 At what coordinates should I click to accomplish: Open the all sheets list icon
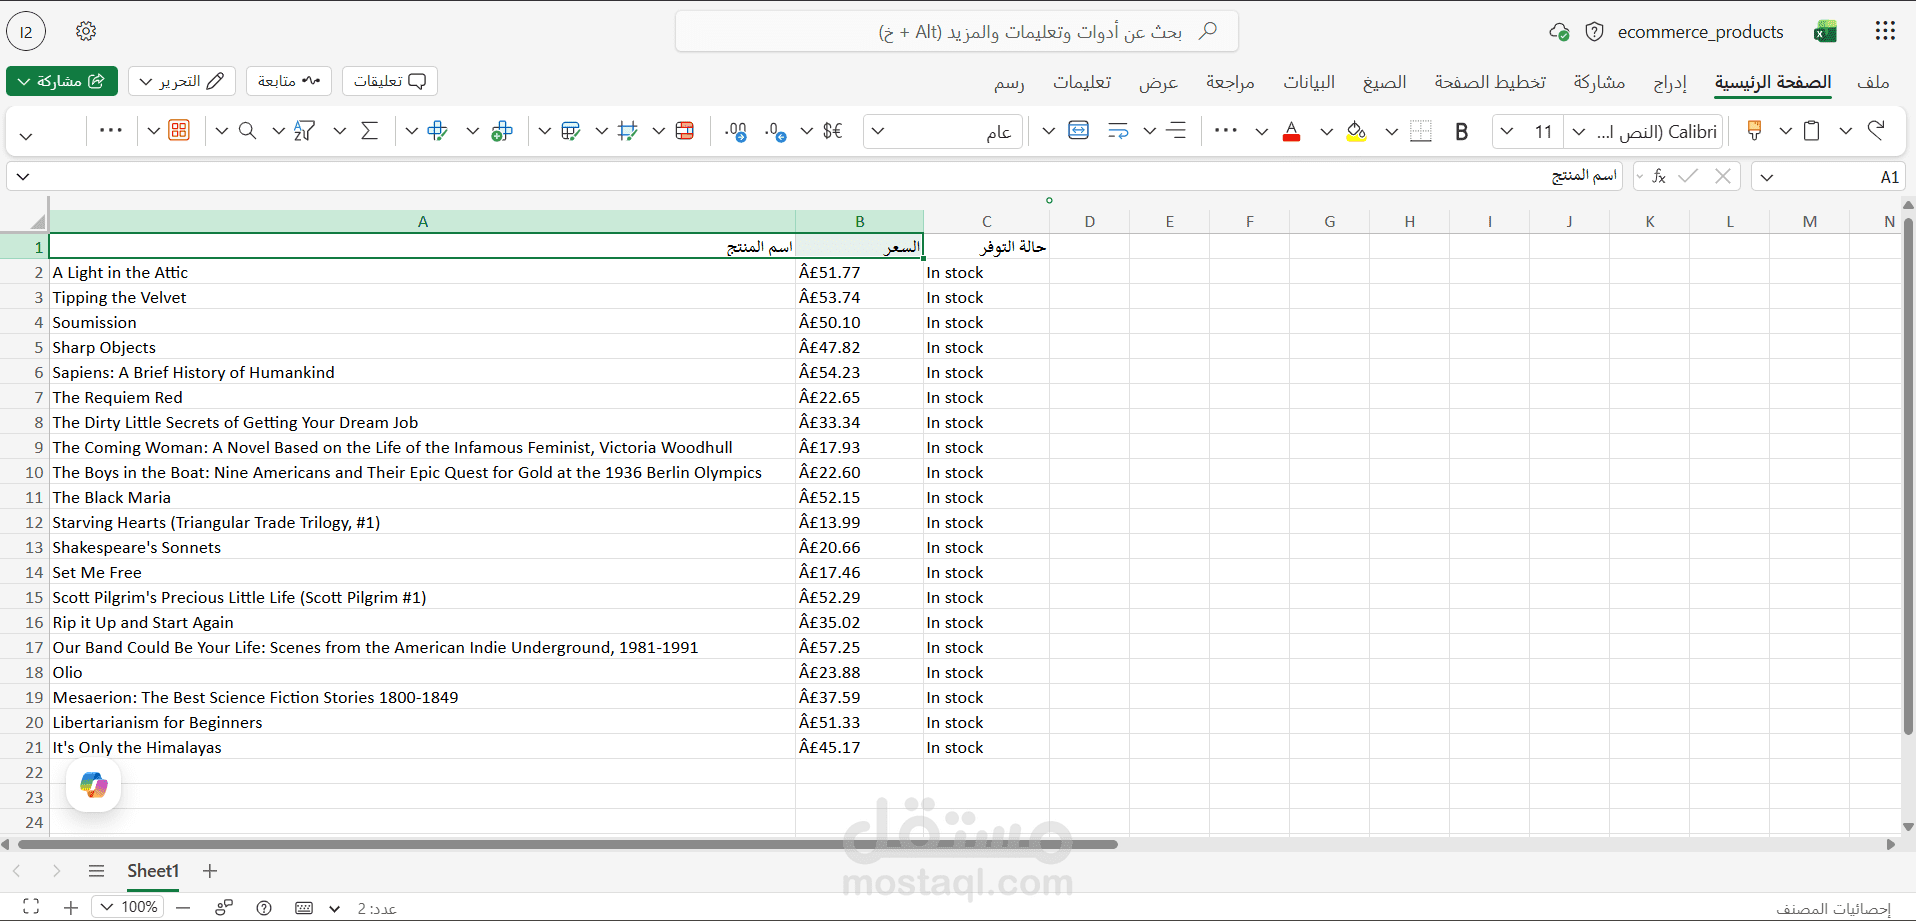[96, 871]
